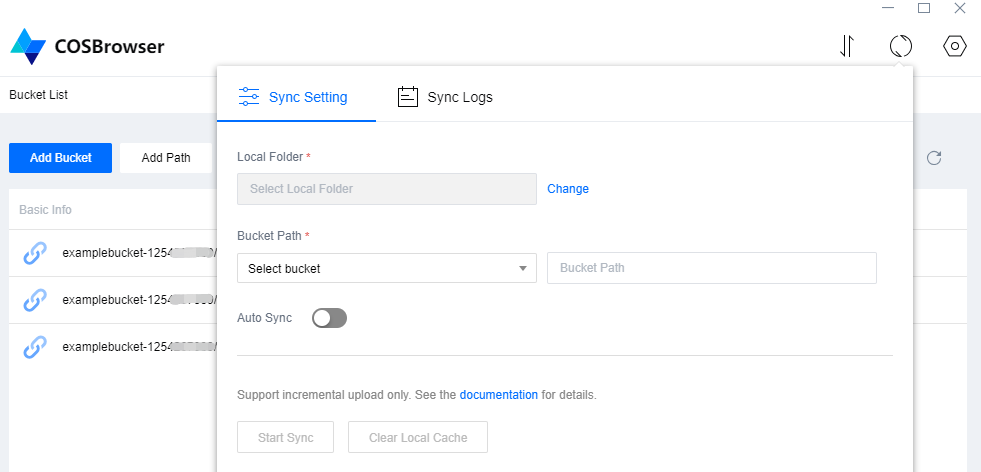Click the COSBrowser logo icon

click(28, 46)
